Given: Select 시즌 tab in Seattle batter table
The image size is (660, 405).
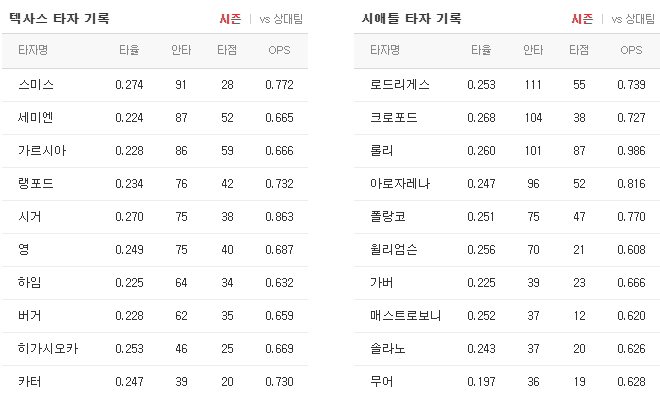Looking at the screenshot, I should [582, 19].
